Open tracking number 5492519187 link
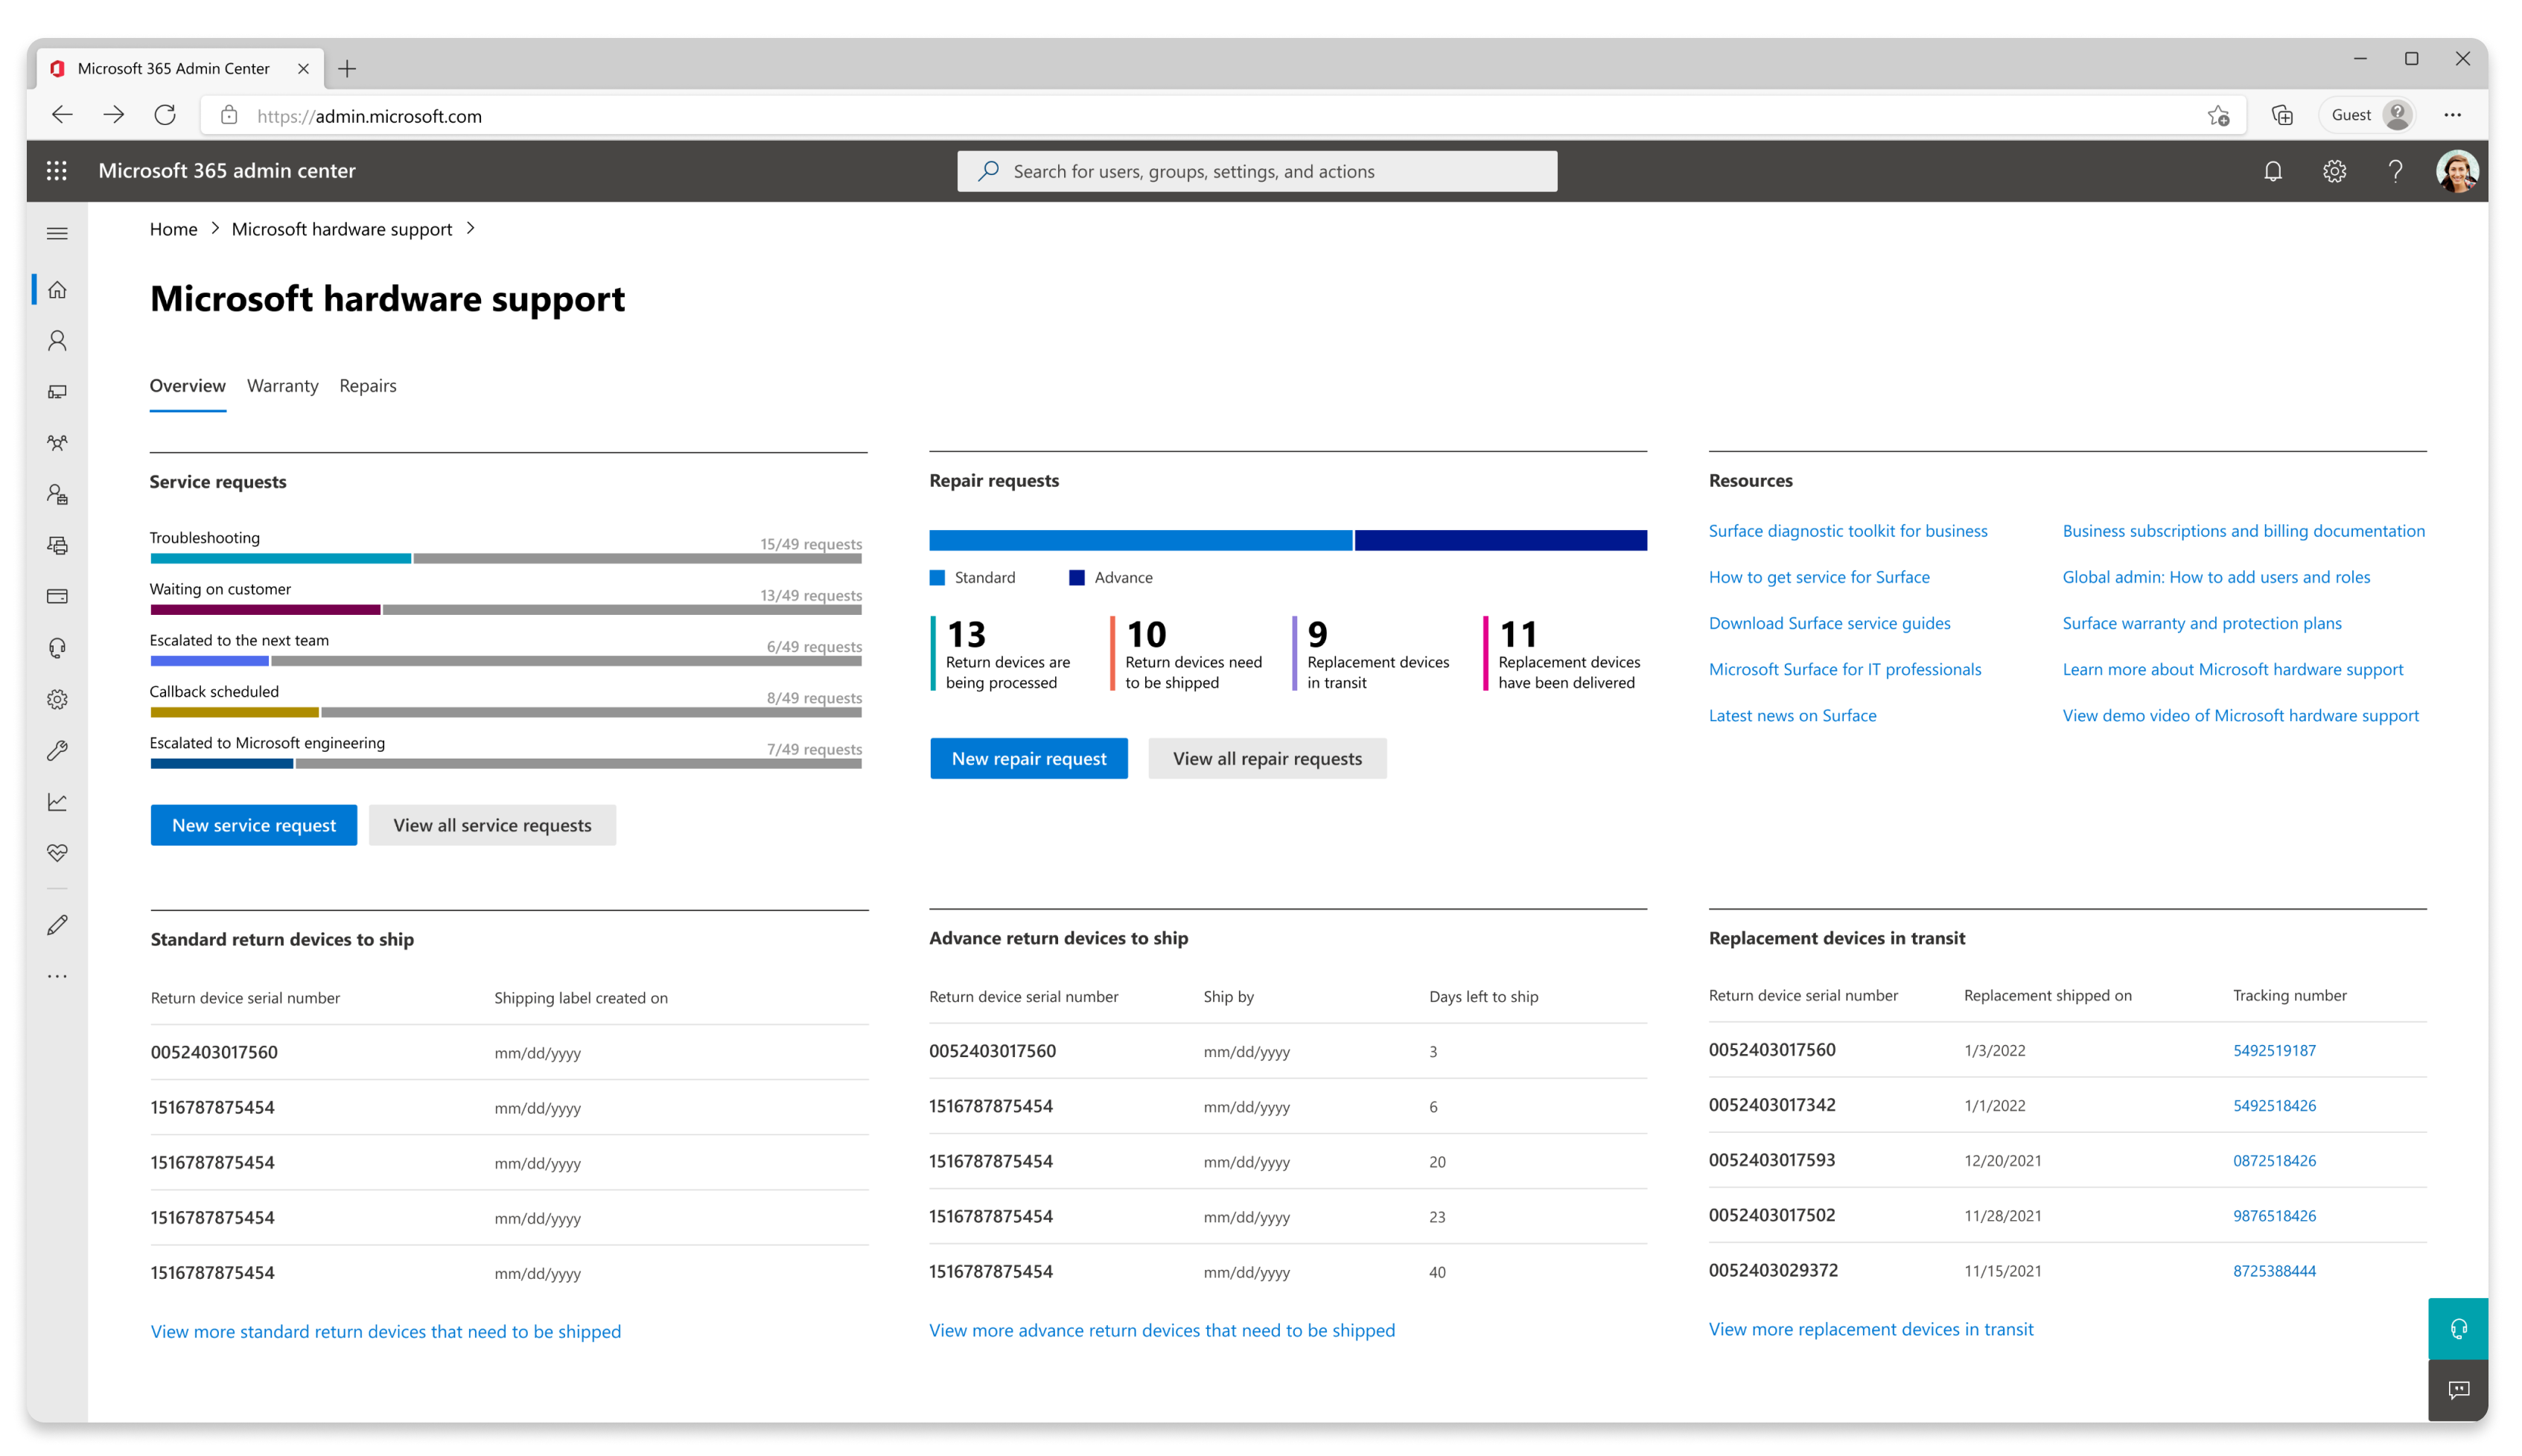 (x=2274, y=1050)
